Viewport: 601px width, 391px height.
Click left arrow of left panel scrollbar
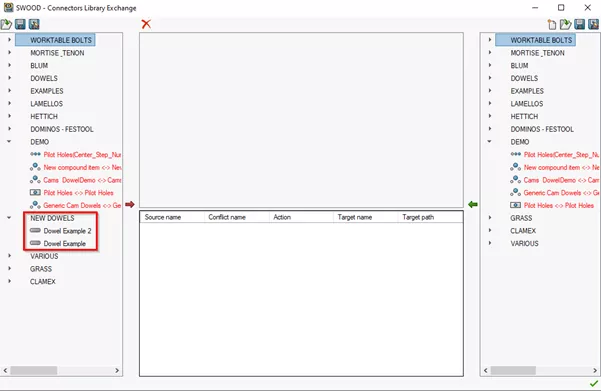[x=5, y=370]
